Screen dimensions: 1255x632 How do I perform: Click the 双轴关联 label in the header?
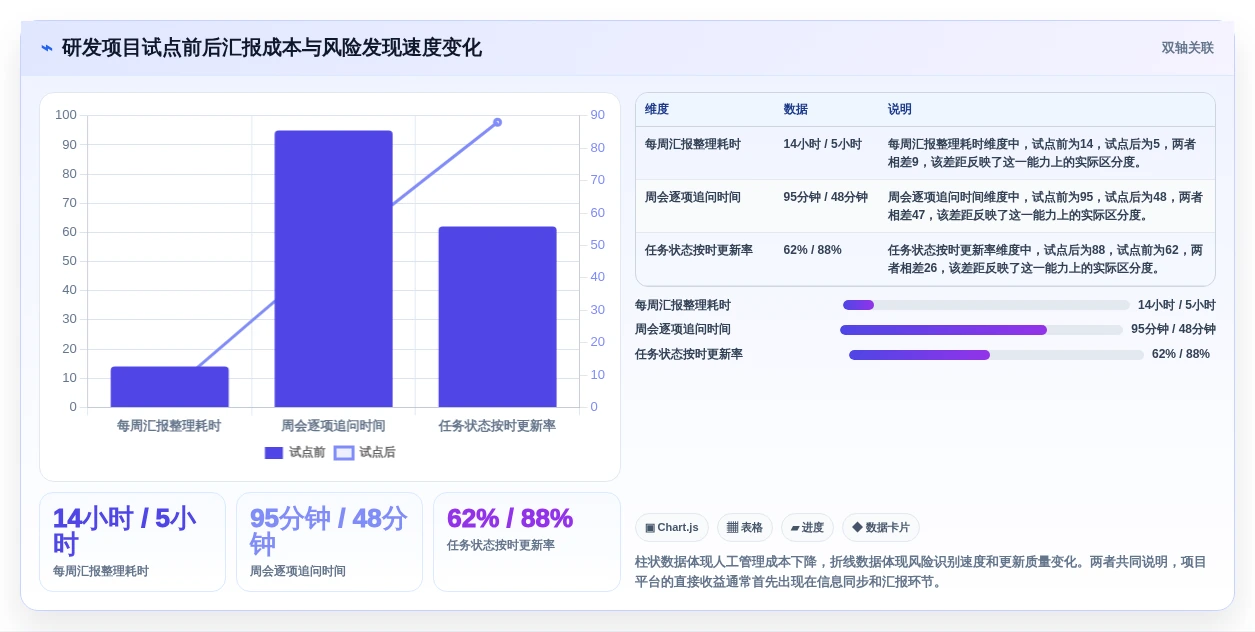1187,48
